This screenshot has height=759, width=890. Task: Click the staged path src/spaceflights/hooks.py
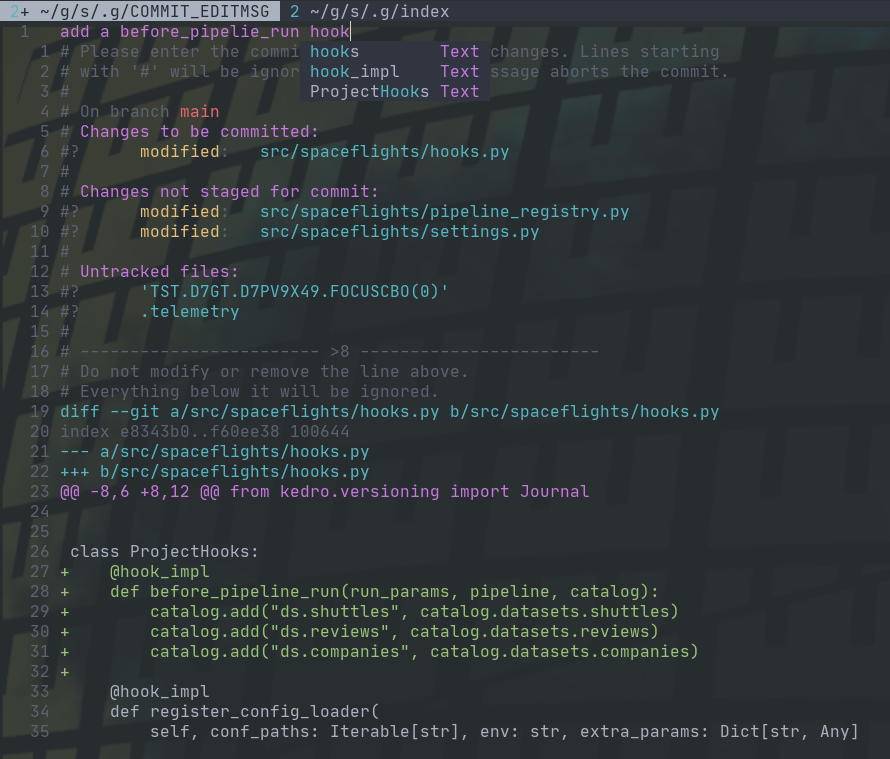point(384,152)
